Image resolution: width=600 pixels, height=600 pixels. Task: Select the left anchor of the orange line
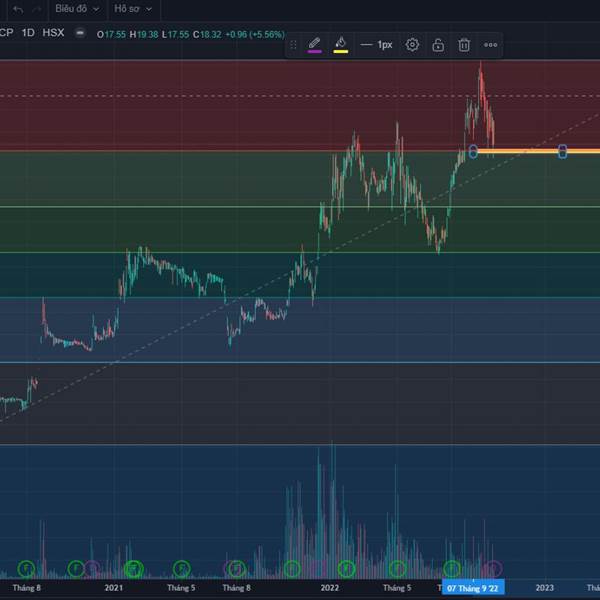click(473, 152)
